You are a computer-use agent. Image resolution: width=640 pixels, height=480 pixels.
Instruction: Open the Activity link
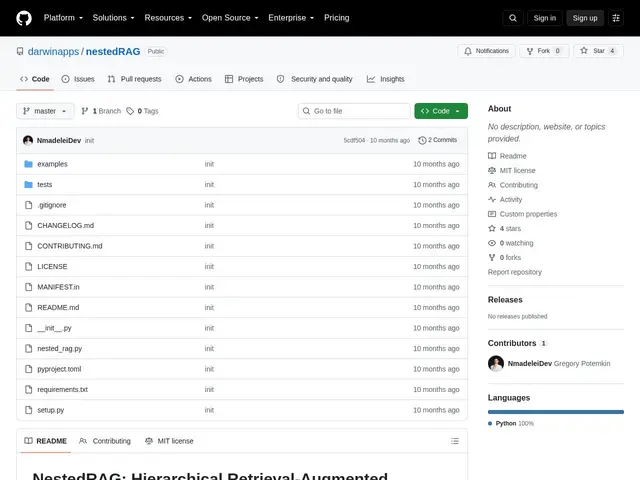(x=505, y=200)
